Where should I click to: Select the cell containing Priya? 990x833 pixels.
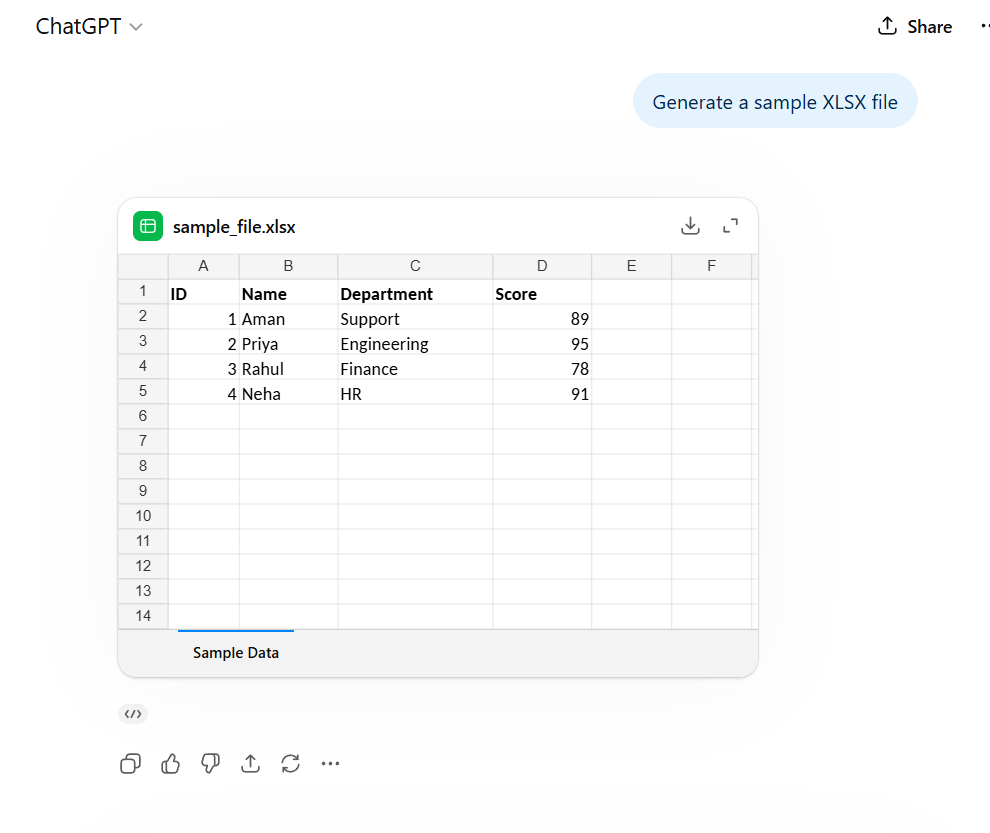[289, 344]
